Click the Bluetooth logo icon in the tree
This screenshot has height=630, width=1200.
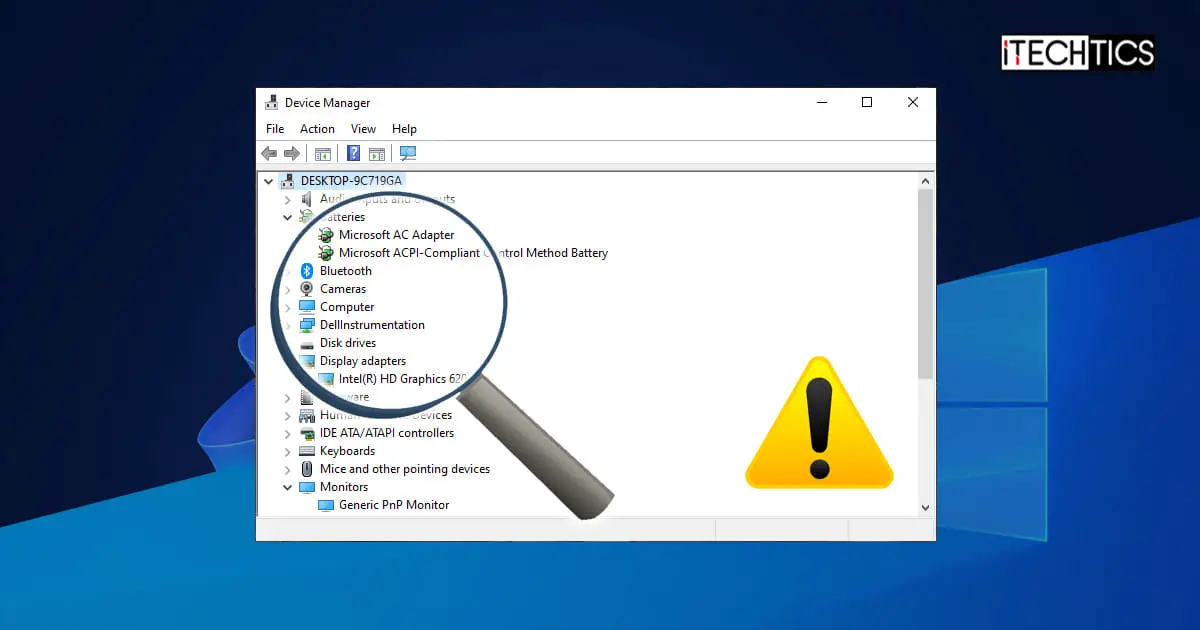pyautogui.click(x=307, y=271)
